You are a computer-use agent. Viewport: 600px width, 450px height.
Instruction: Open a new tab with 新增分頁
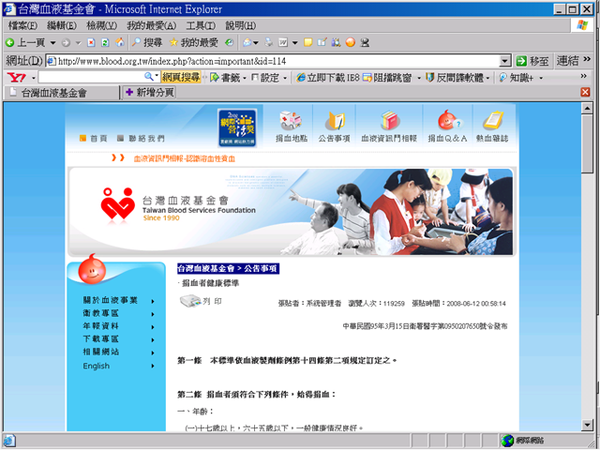tap(149, 92)
